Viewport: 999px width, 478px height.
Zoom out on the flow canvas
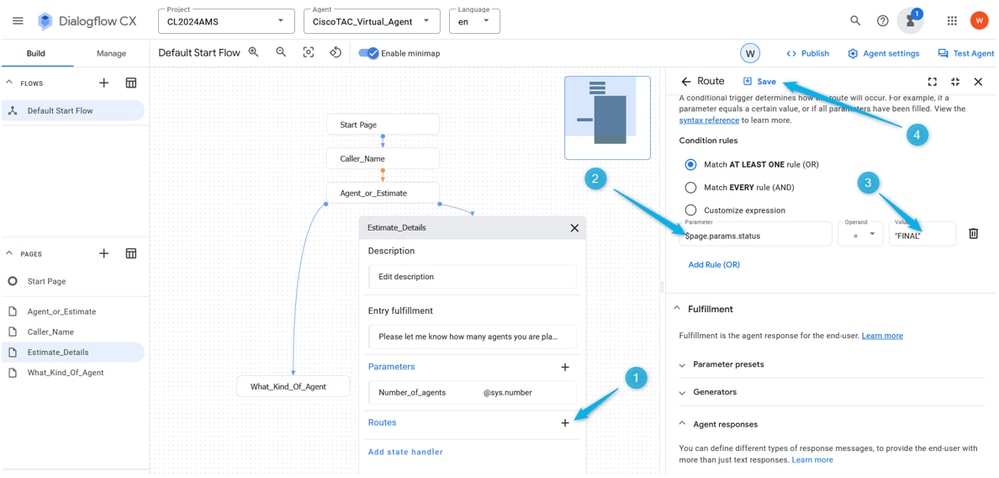click(281, 52)
